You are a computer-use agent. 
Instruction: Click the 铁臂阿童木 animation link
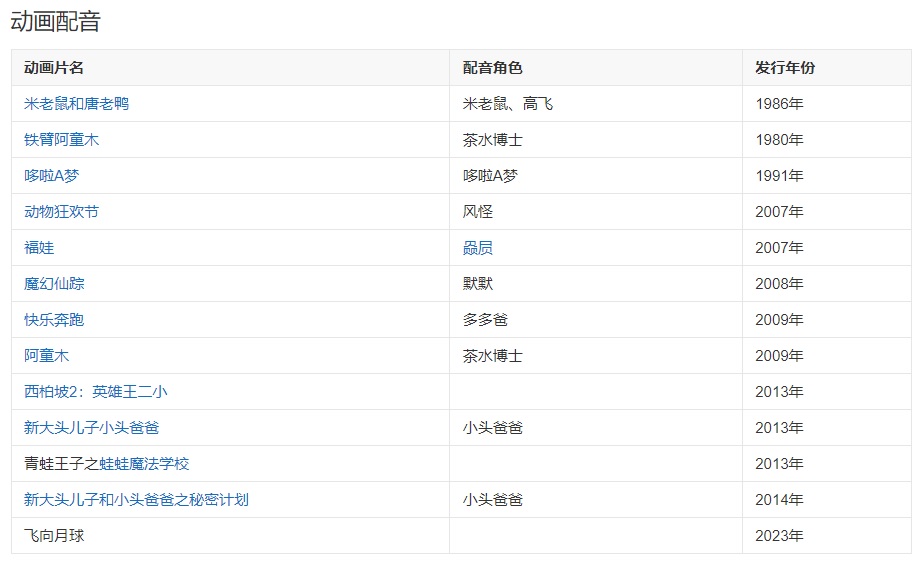pos(61,140)
